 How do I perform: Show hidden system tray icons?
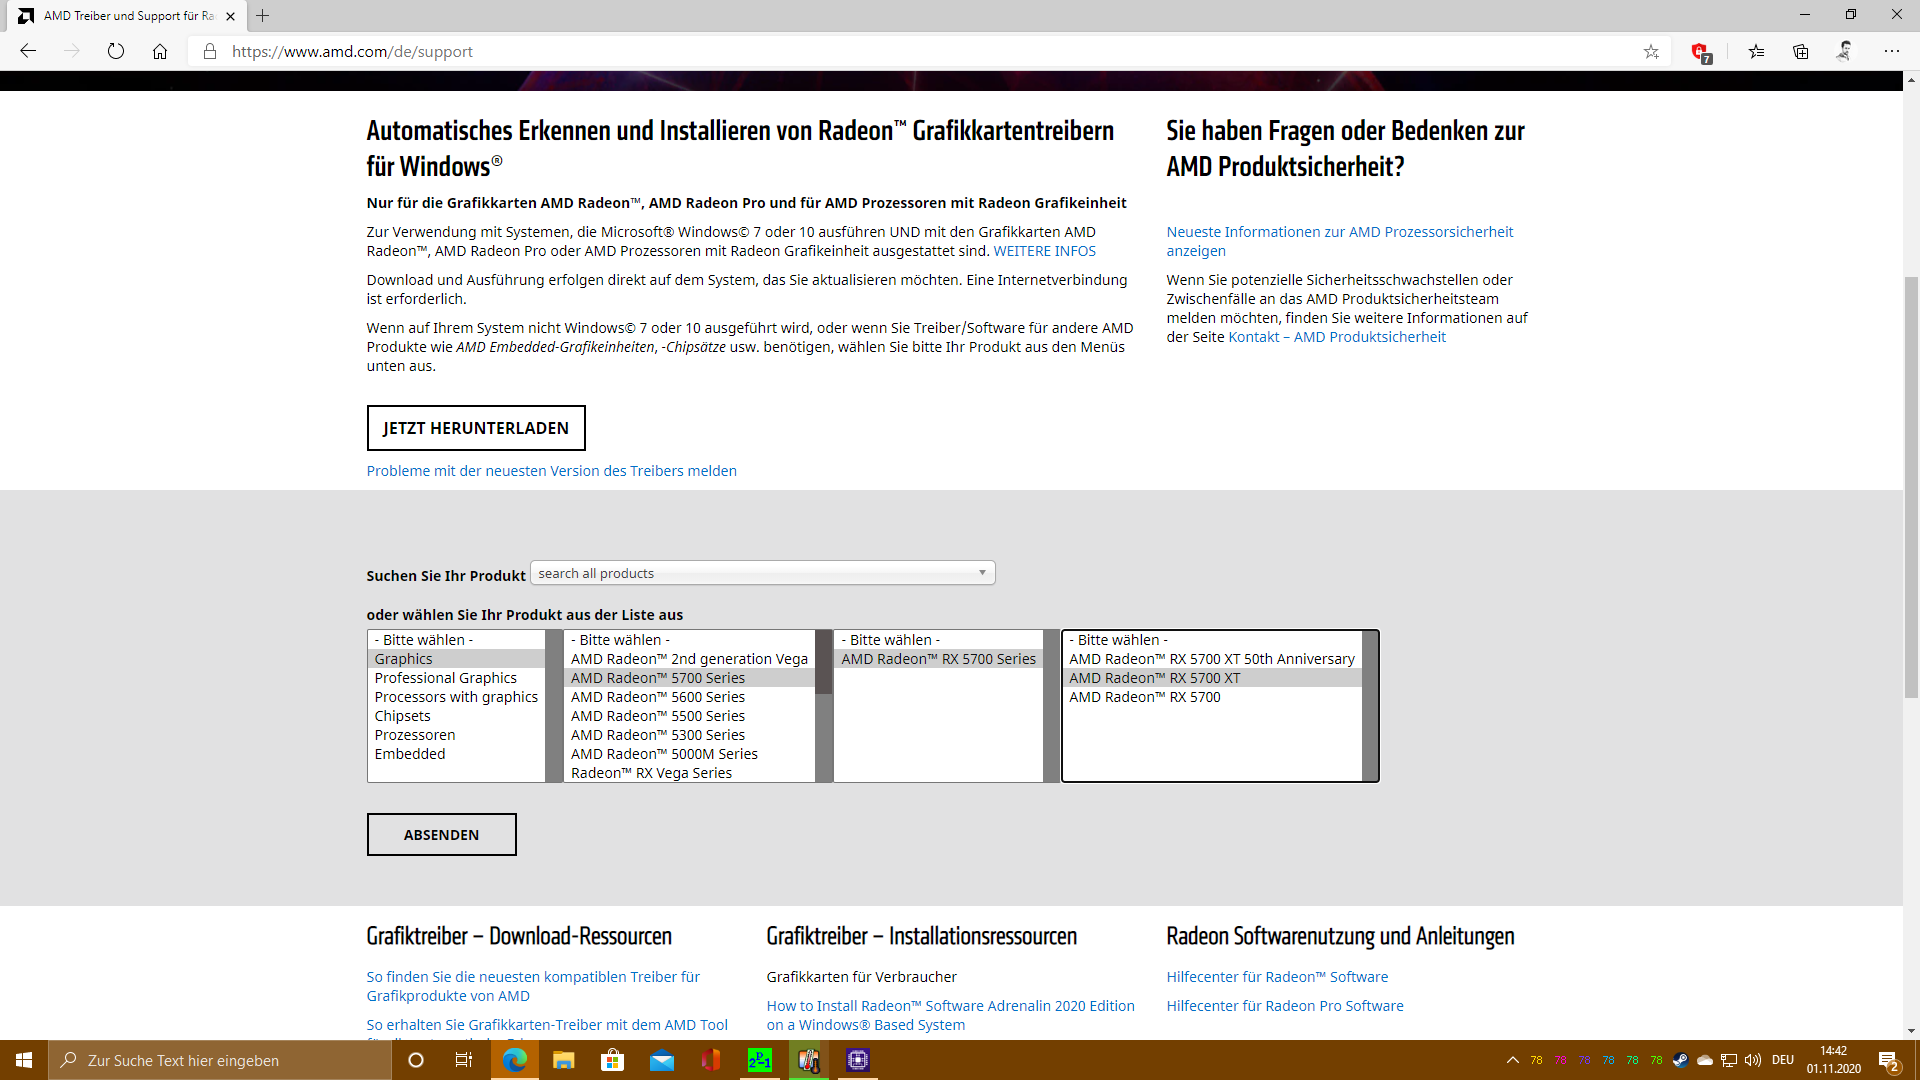pos(1512,1060)
